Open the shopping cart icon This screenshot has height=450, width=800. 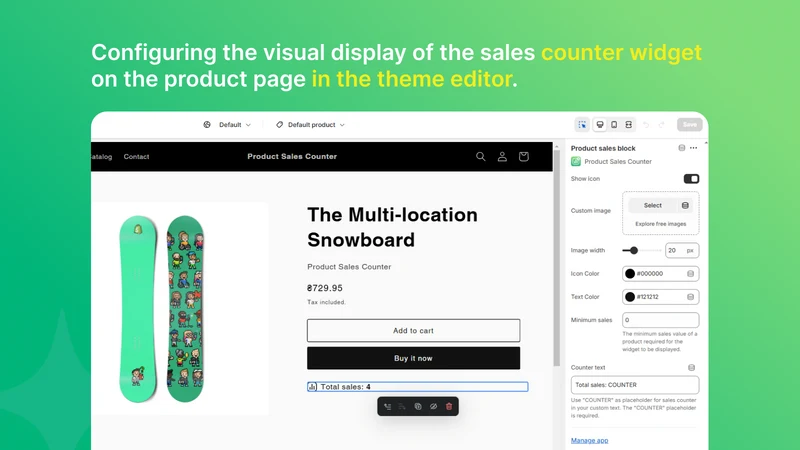pyautogui.click(x=523, y=157)
